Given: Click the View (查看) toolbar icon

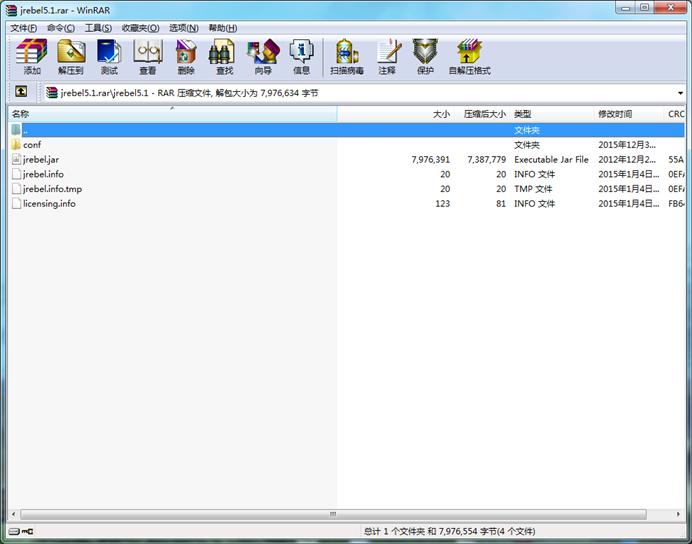Looking at the screenshot, I should coord(148,57).
